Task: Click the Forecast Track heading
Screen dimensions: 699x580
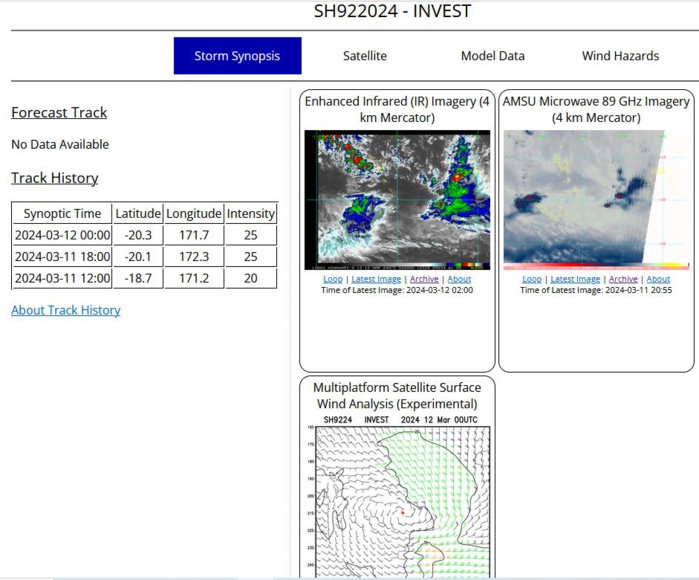Action: [59, 113]
